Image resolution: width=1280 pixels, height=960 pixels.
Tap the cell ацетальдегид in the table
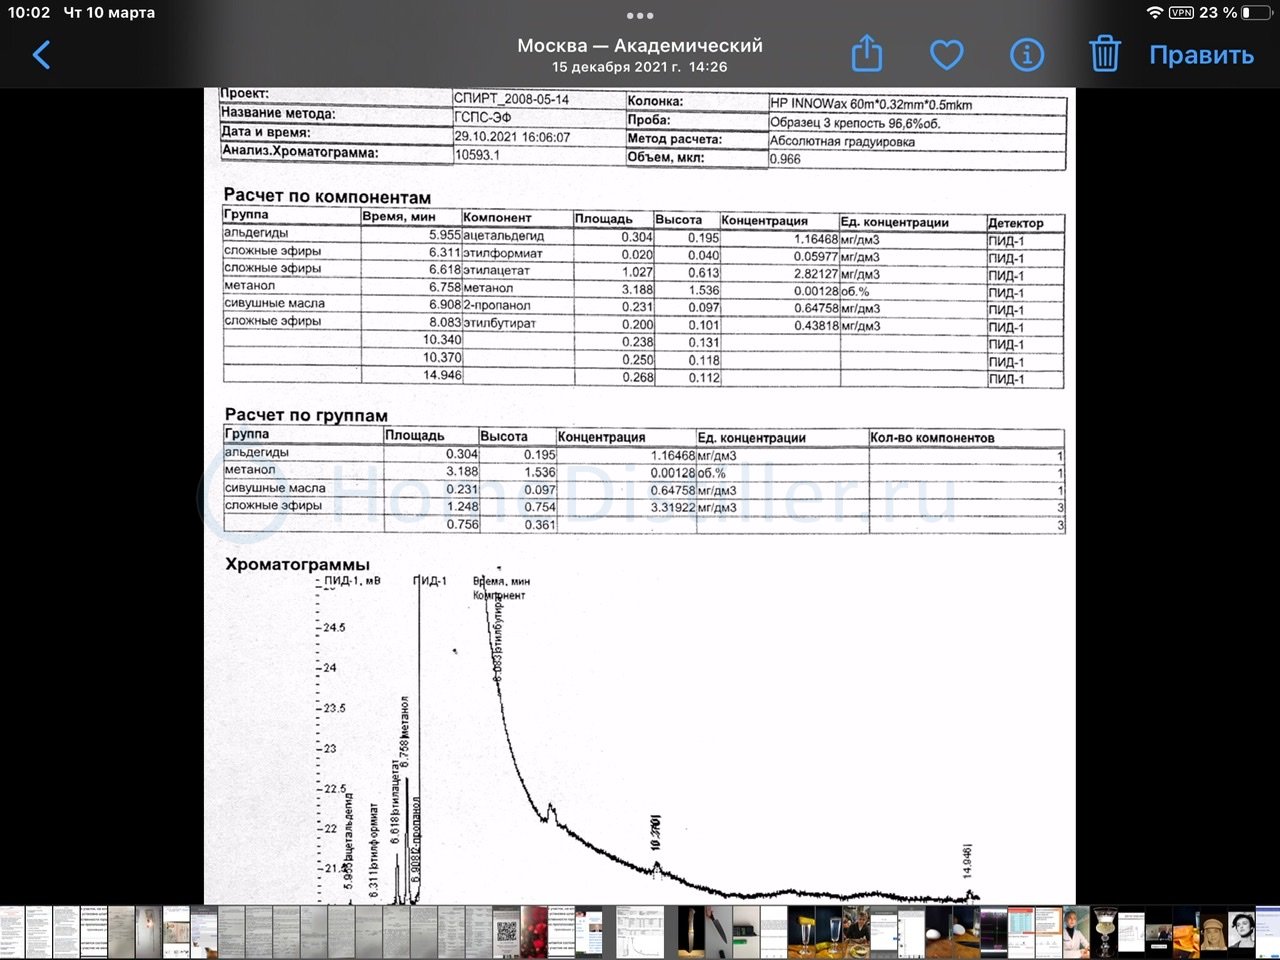[x=504, y=236]
